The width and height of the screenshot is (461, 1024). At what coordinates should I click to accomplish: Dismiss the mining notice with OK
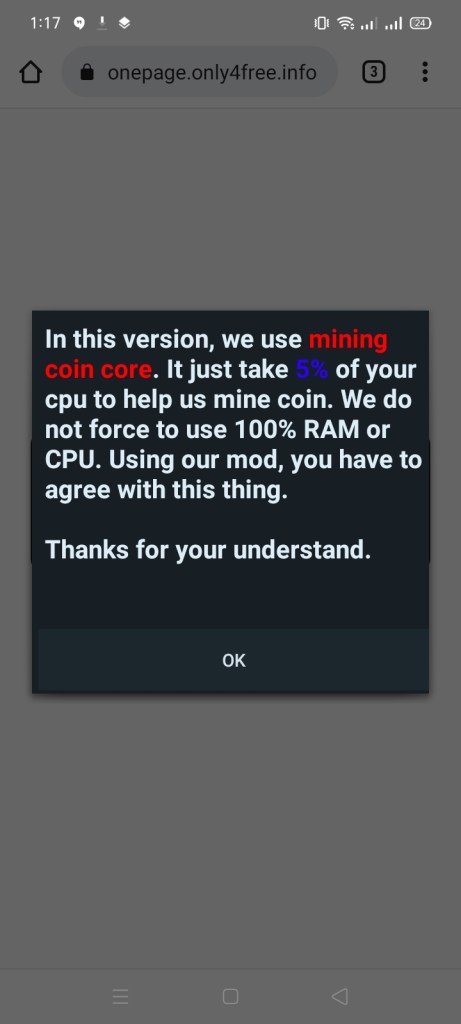click(234, 660)
